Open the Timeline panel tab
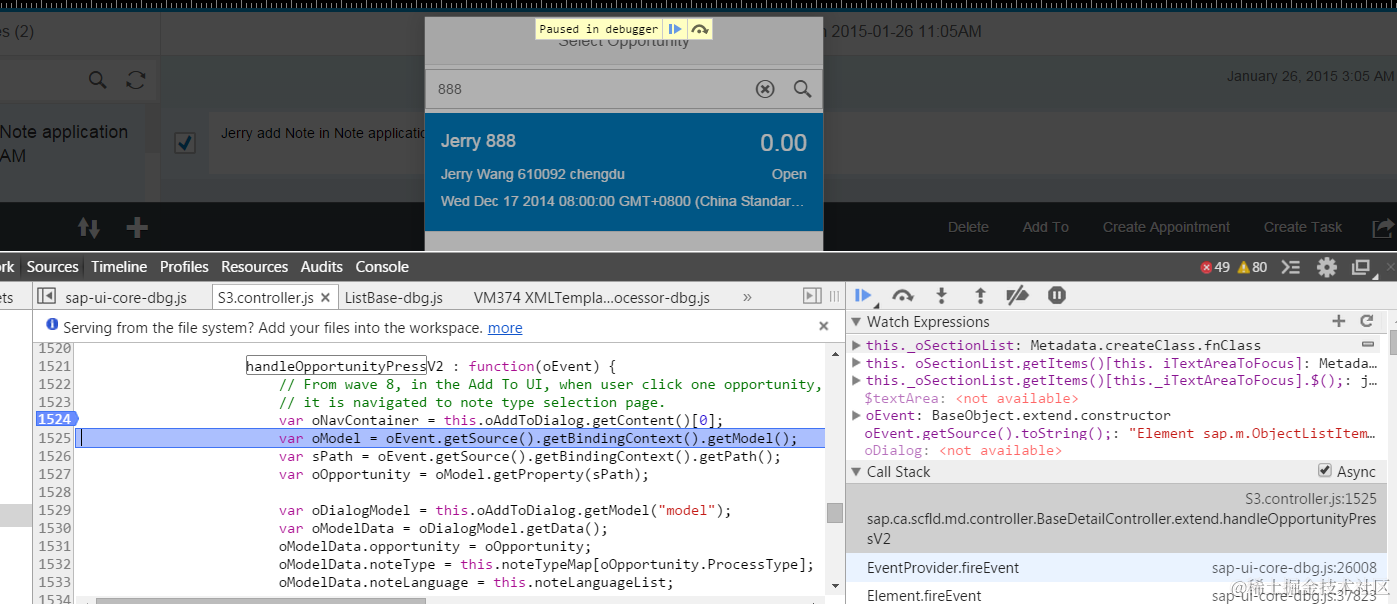The width and height of the screenshot is (1397, 604). [119, 267]
